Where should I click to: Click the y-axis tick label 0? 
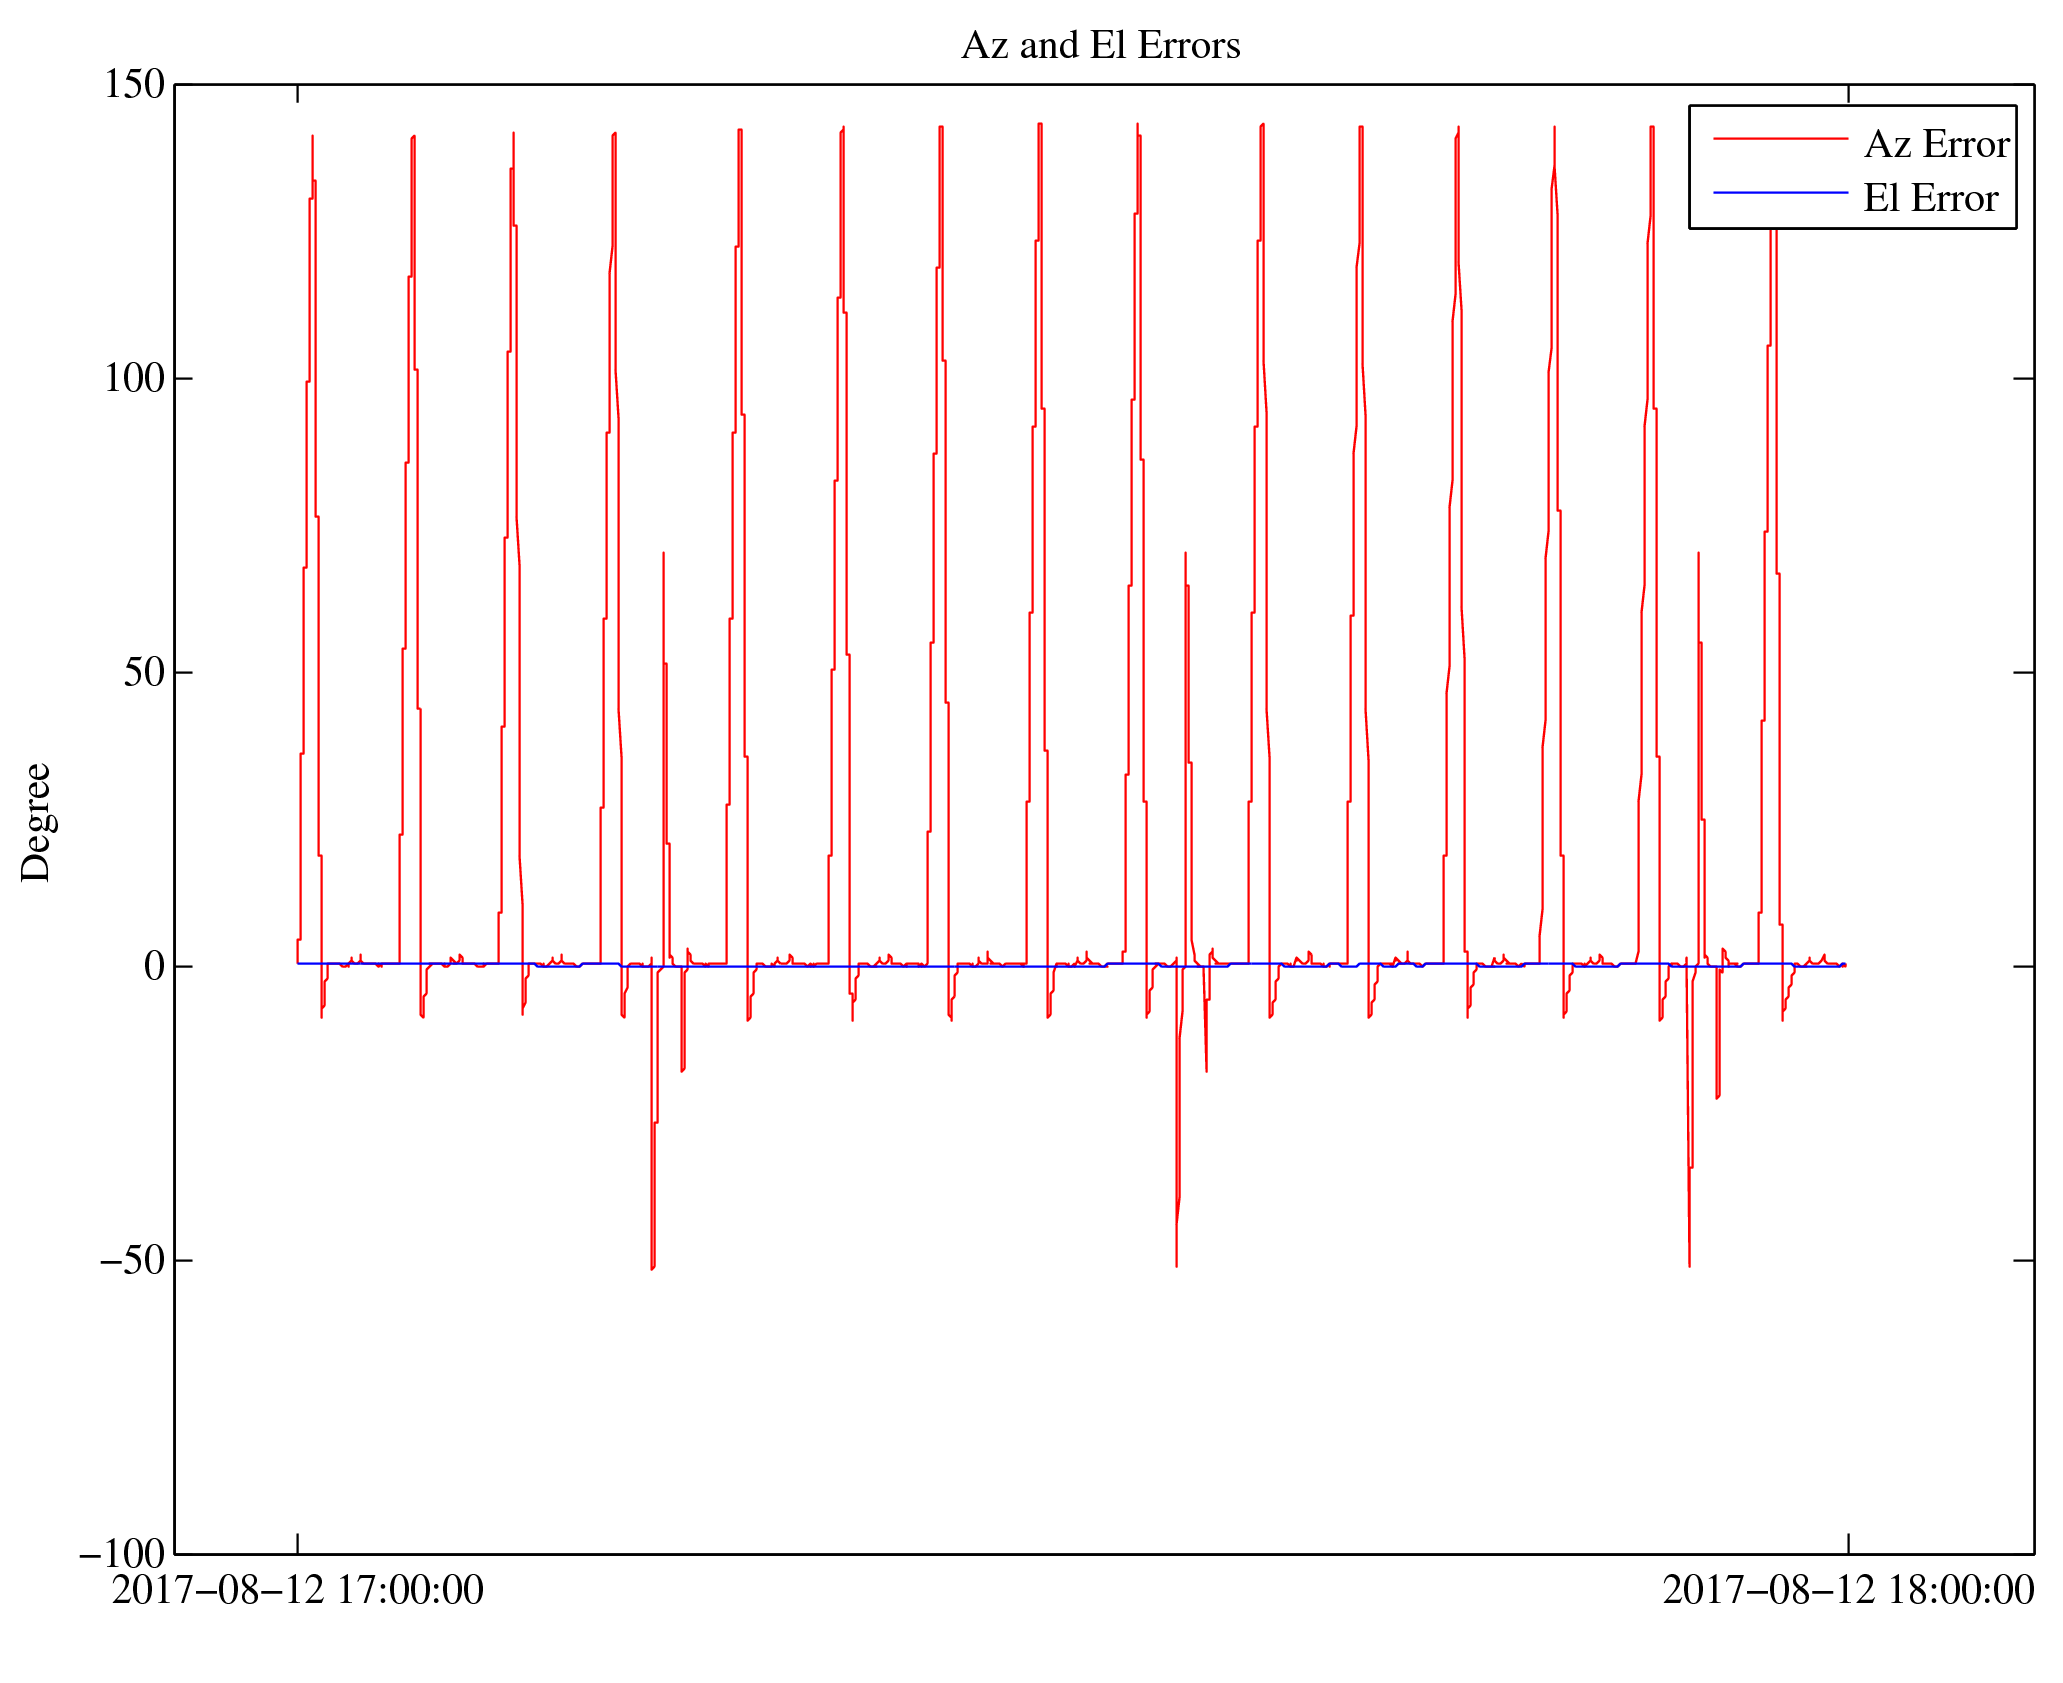click(154, 967)
